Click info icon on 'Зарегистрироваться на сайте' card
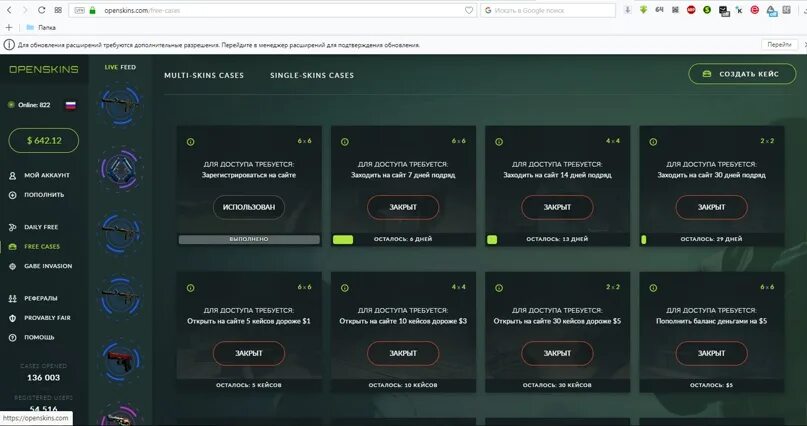Viewport: 807px width, 426px height. pos(190,142)
